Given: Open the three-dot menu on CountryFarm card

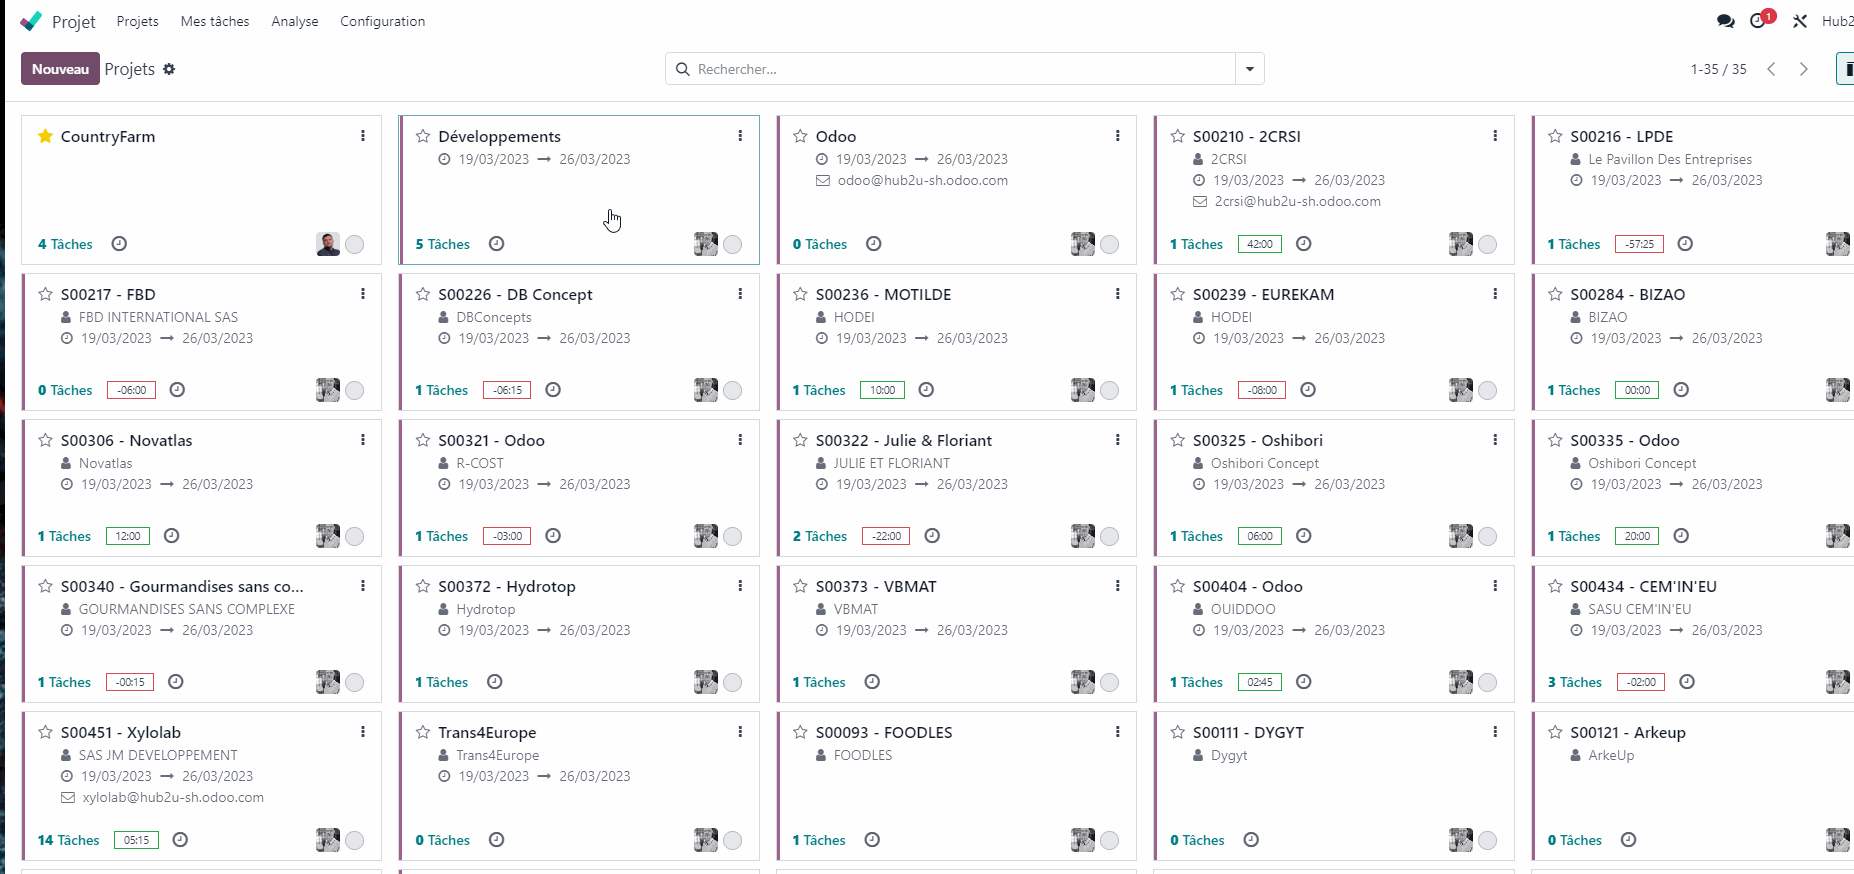Looking at the screenshot, I should point(363,136).
